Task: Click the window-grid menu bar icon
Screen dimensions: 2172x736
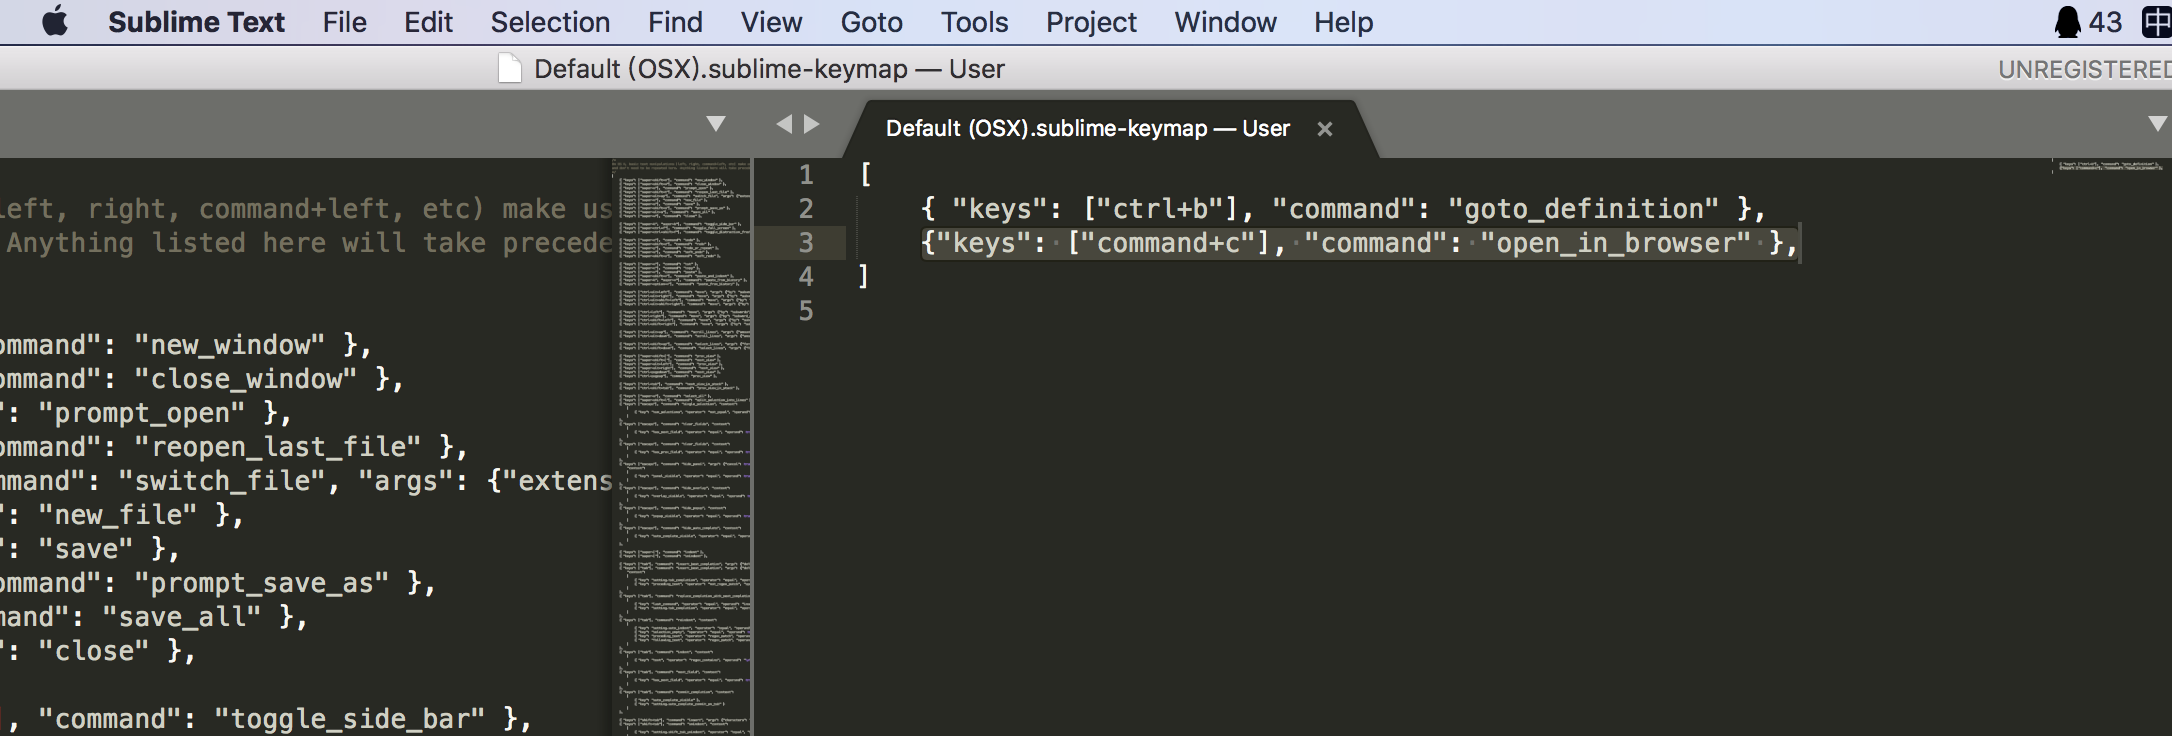Action: click(x=2157, y=22)
